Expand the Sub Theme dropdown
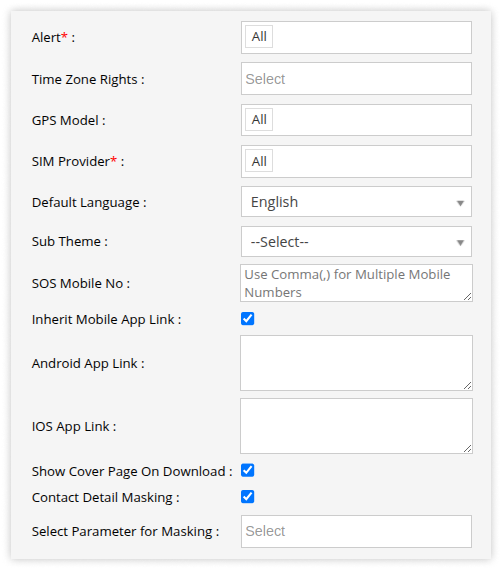Screen dimensions: 502x570 356,242
